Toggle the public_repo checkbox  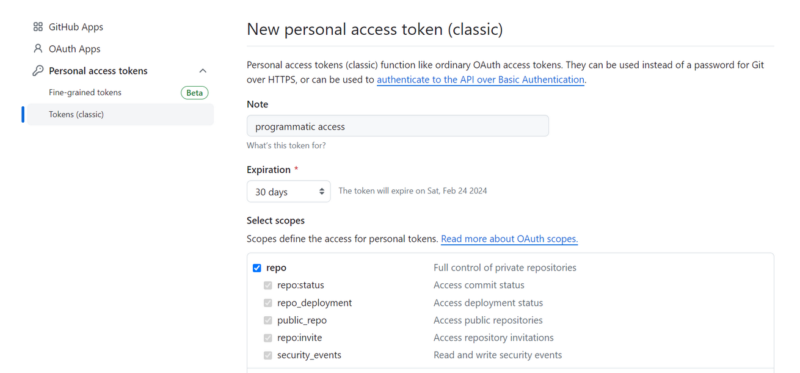(x=268, y=320)
